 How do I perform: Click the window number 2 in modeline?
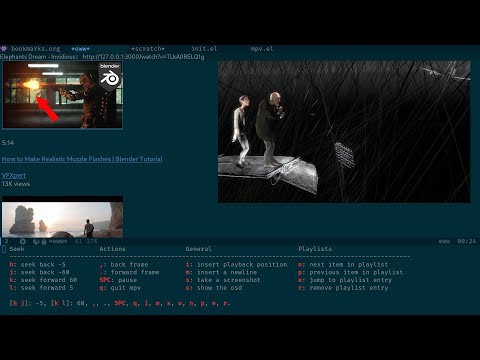point(7,241)
